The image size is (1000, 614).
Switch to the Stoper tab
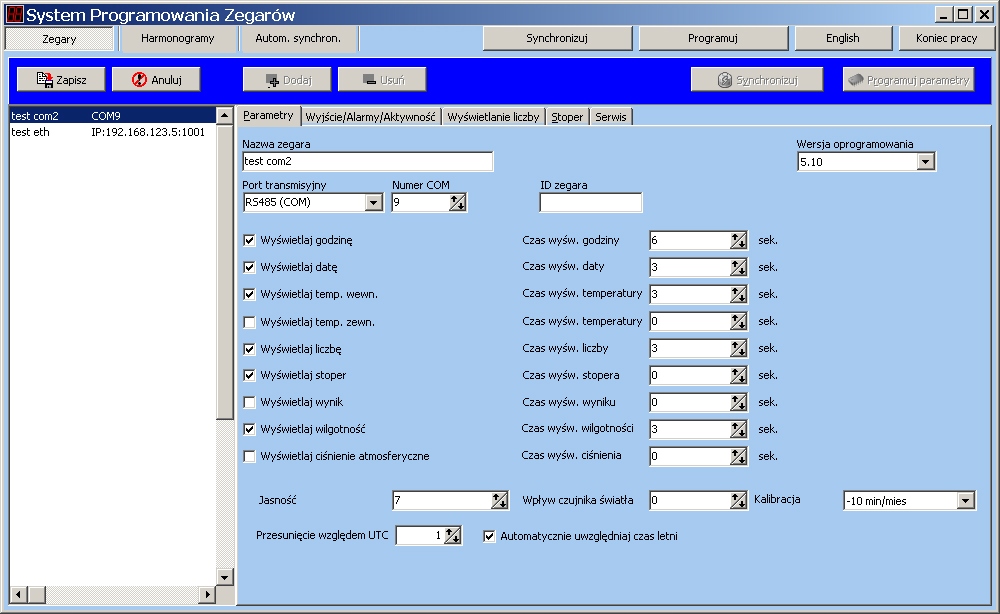(567, 117)
